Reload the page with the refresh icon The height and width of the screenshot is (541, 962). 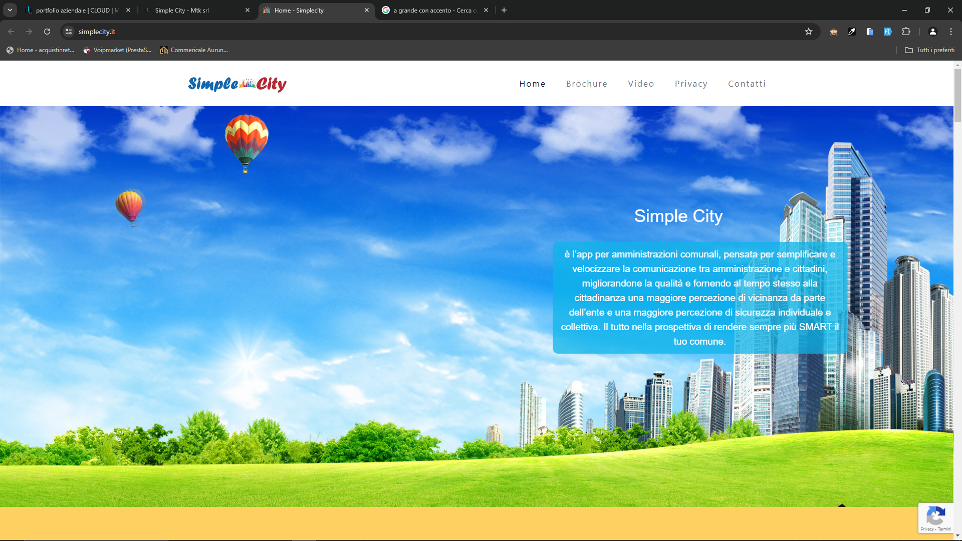point(46,31)
